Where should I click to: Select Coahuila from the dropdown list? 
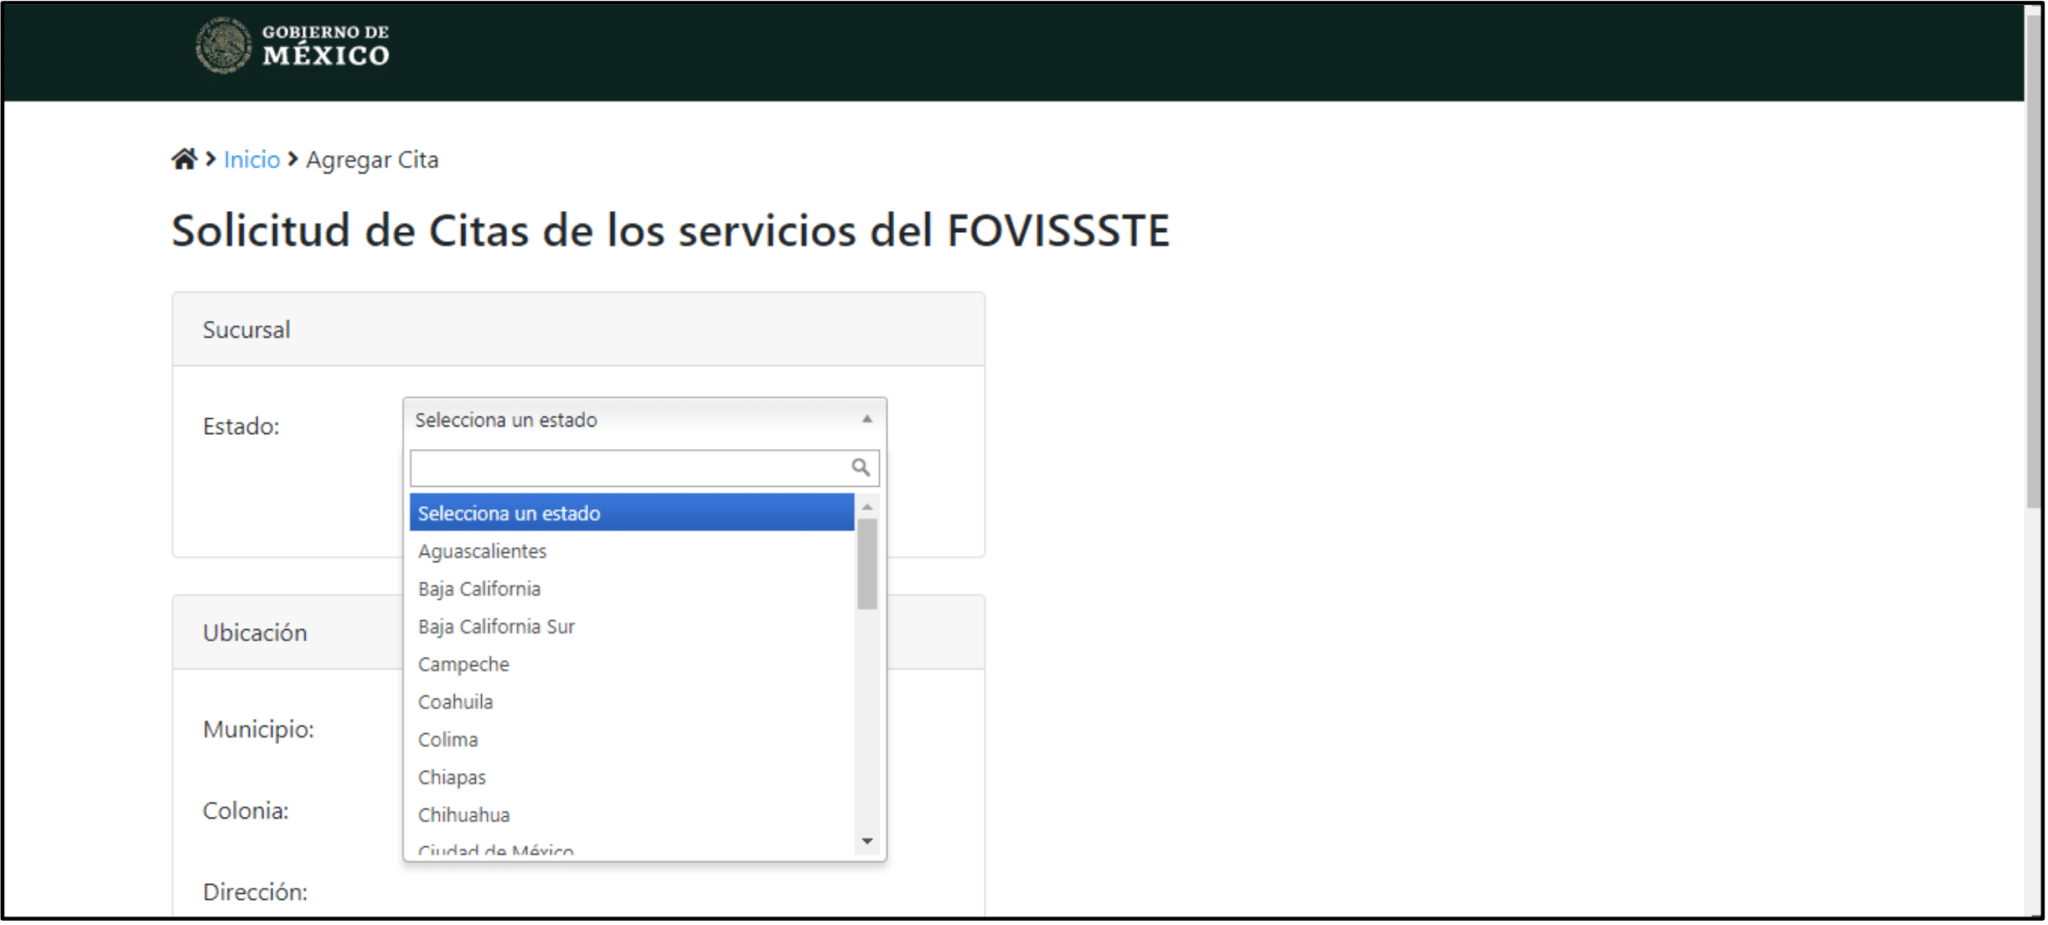[632, 702]
